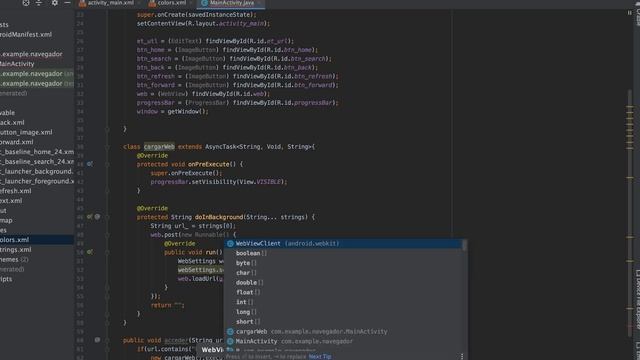Click the override gutter icon beside doInBackground
The height and width of the screenshot is (360, 640).
pyautogui.click(x=89, y=217)
